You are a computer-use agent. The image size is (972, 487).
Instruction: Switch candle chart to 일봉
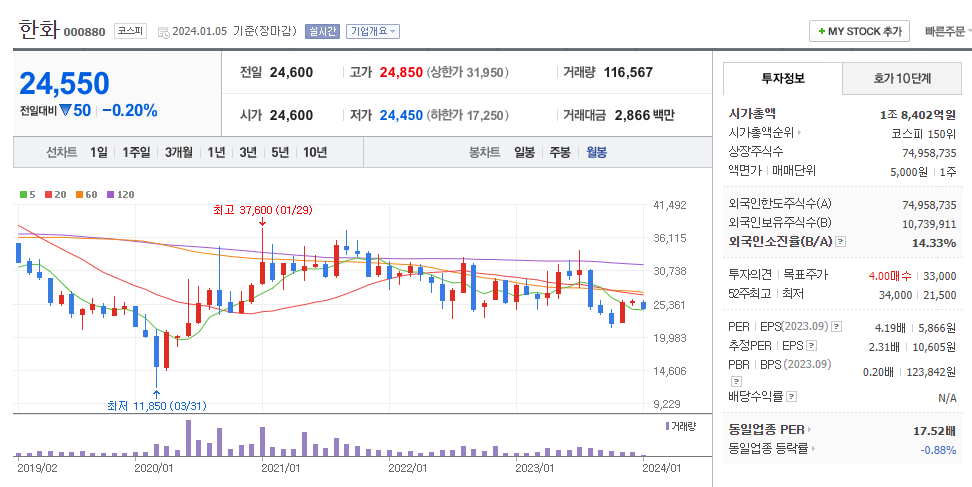[x=524, y=152]
